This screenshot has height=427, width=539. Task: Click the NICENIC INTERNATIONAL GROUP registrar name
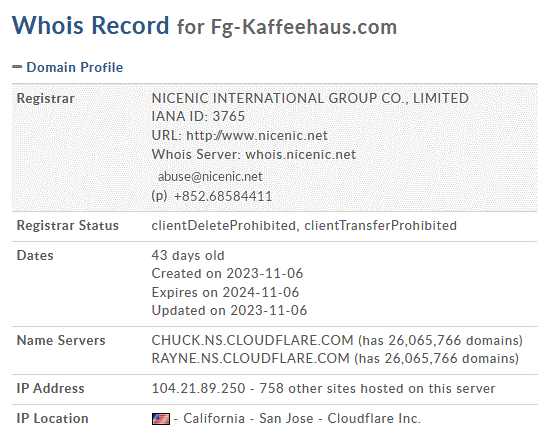click(x=310, y=98)
